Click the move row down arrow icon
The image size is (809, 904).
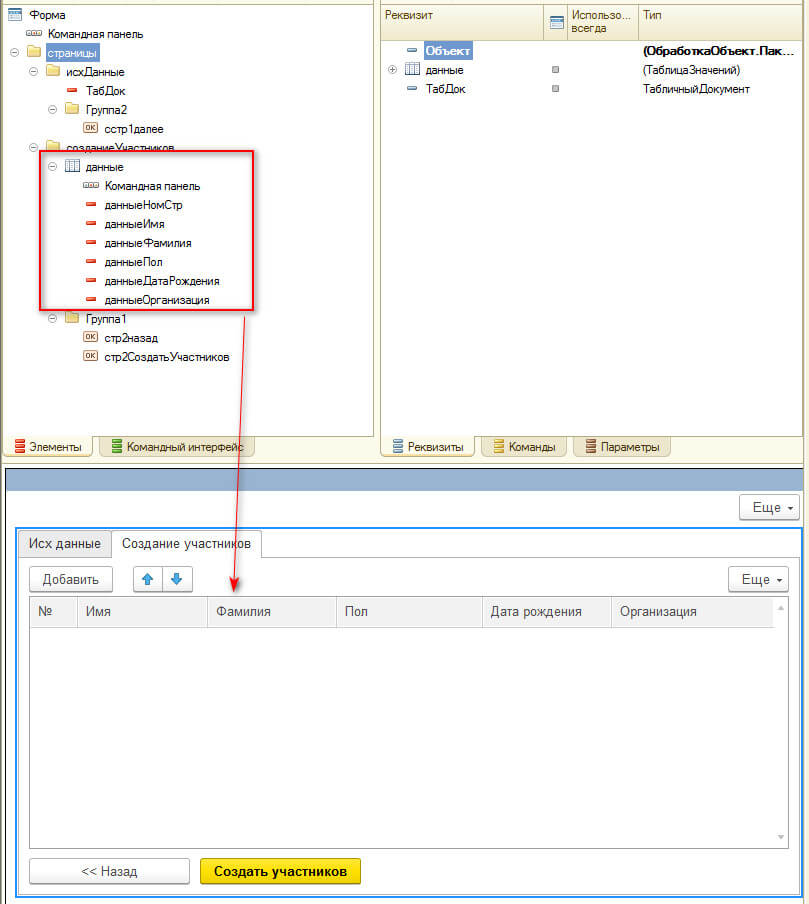click(176, 579)
